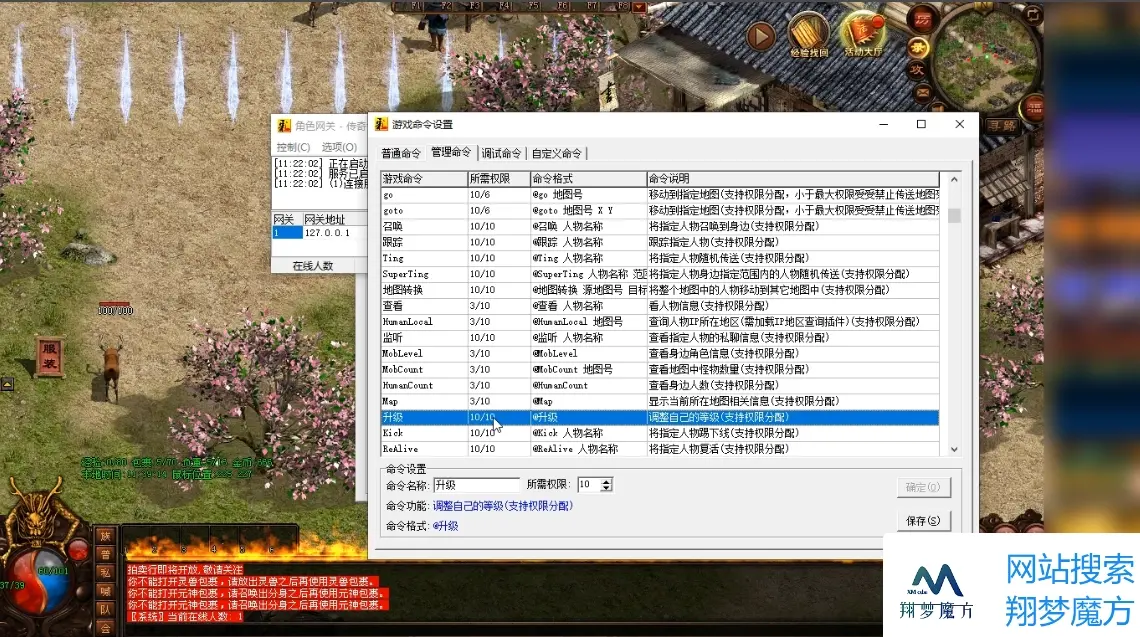Click the 游戏命令设置 window title icon

click(381, 124)
